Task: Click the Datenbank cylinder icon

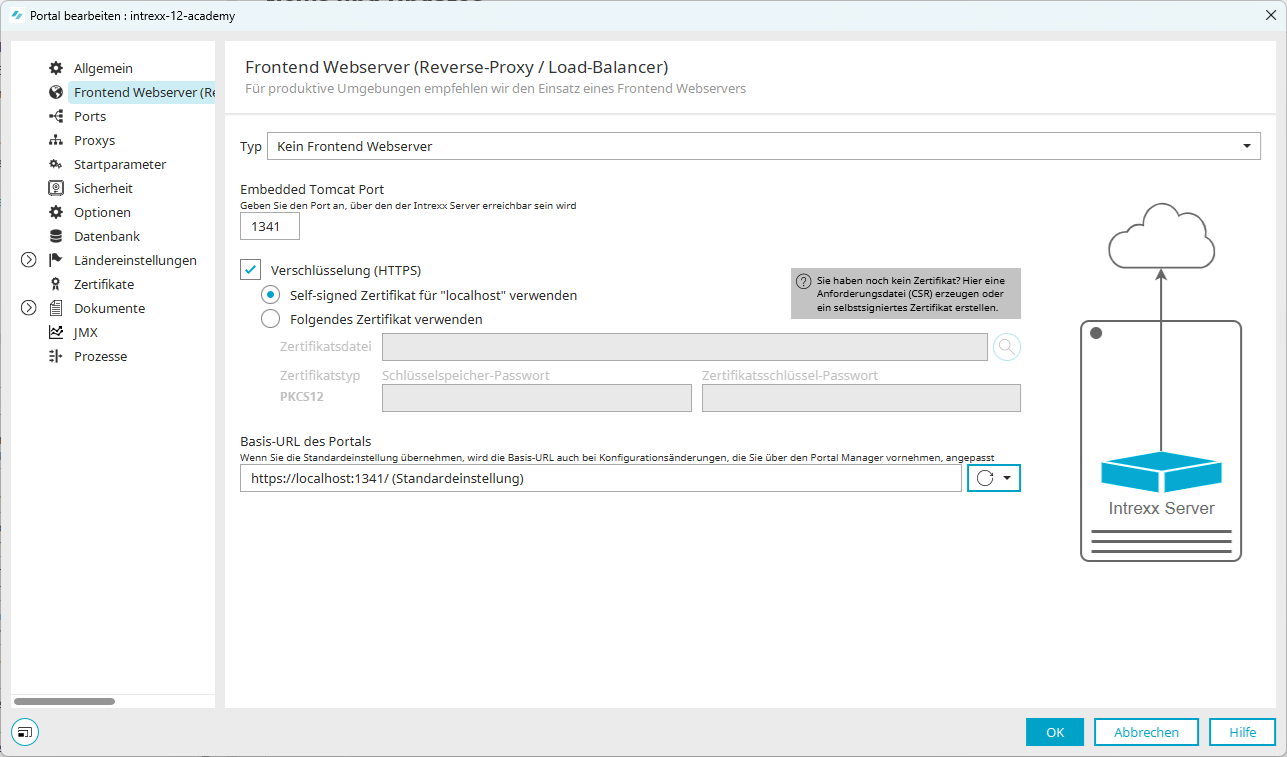Action: [56, 236]
